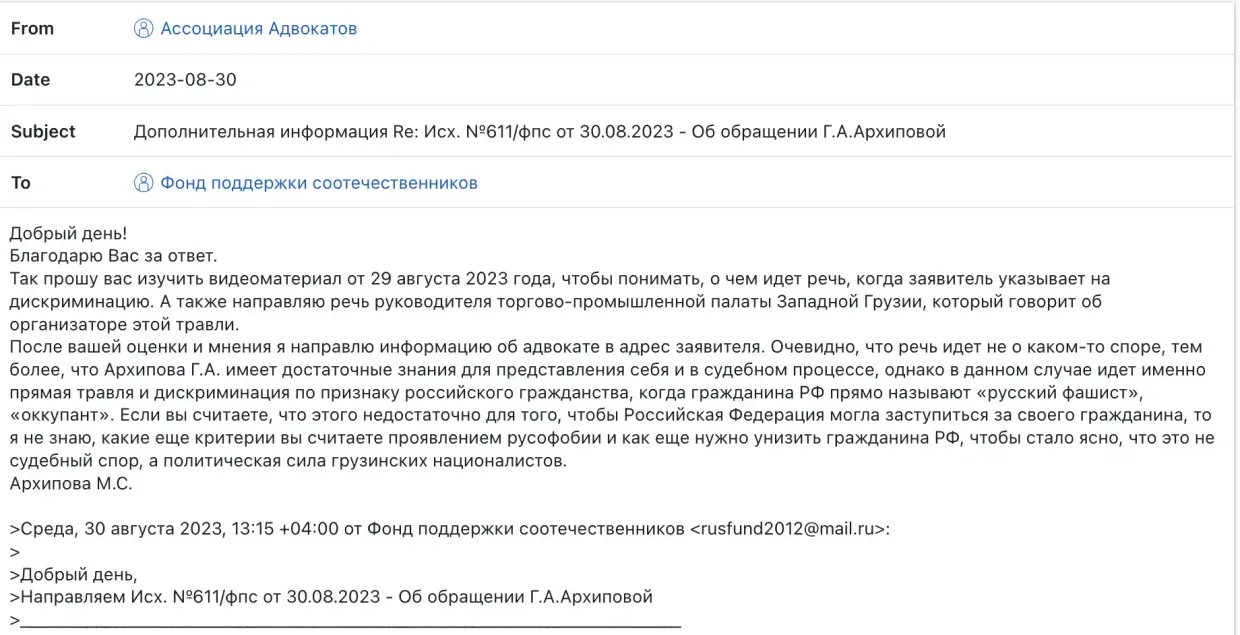Click the Date header label
Screen dimensions: 1240x635
tap(30, 80)
